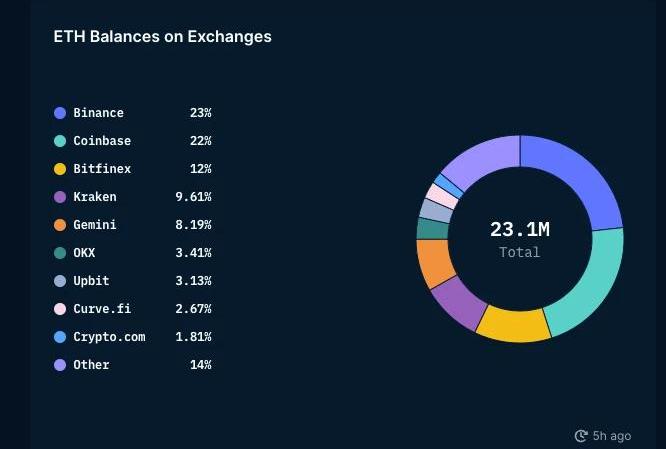This screenshot has height=449, width=666.
Task: Click the Kraken purple legend dot
Action: 60,197
